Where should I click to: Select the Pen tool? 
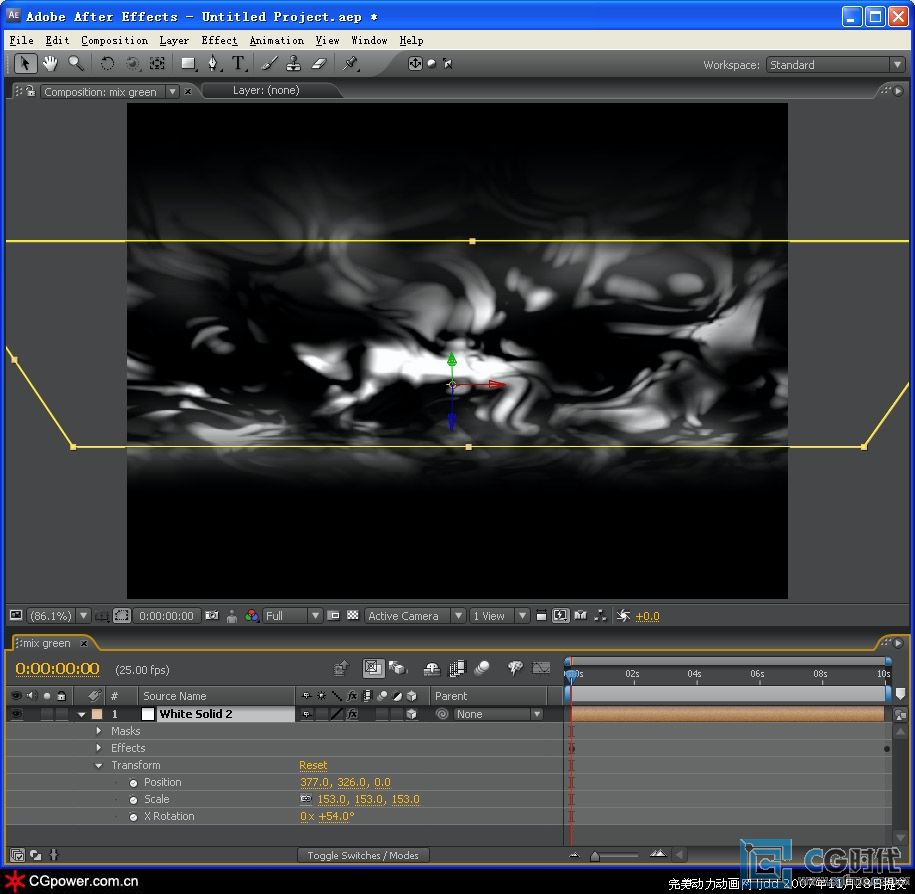[214, 63]
